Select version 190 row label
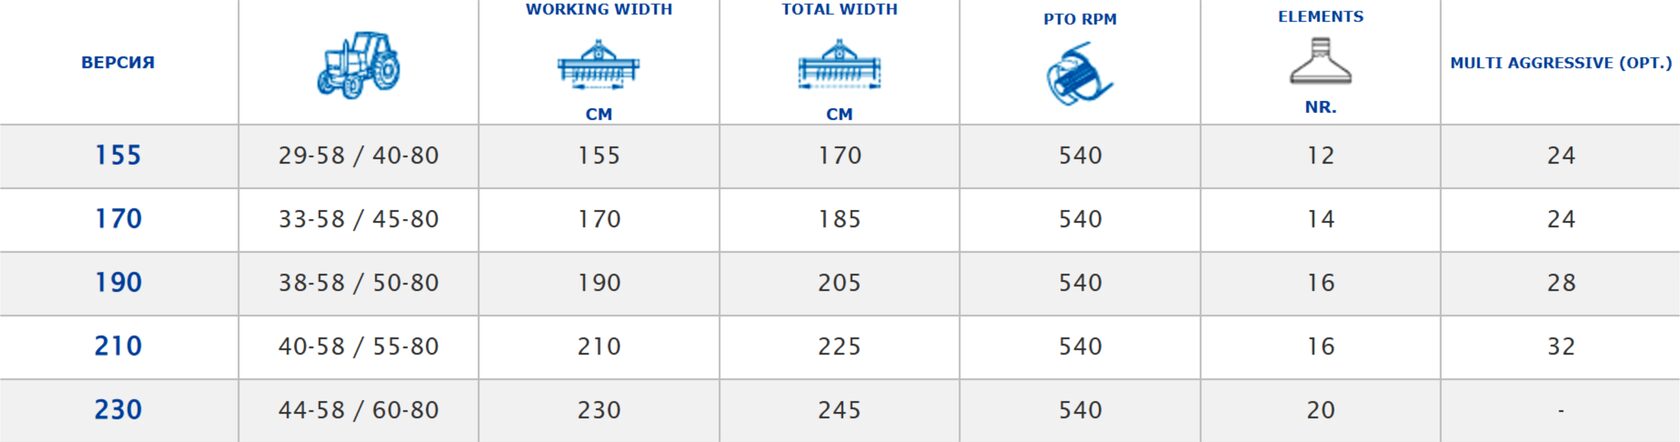Viewport: 1680px width, 442px height. [118, 283]
